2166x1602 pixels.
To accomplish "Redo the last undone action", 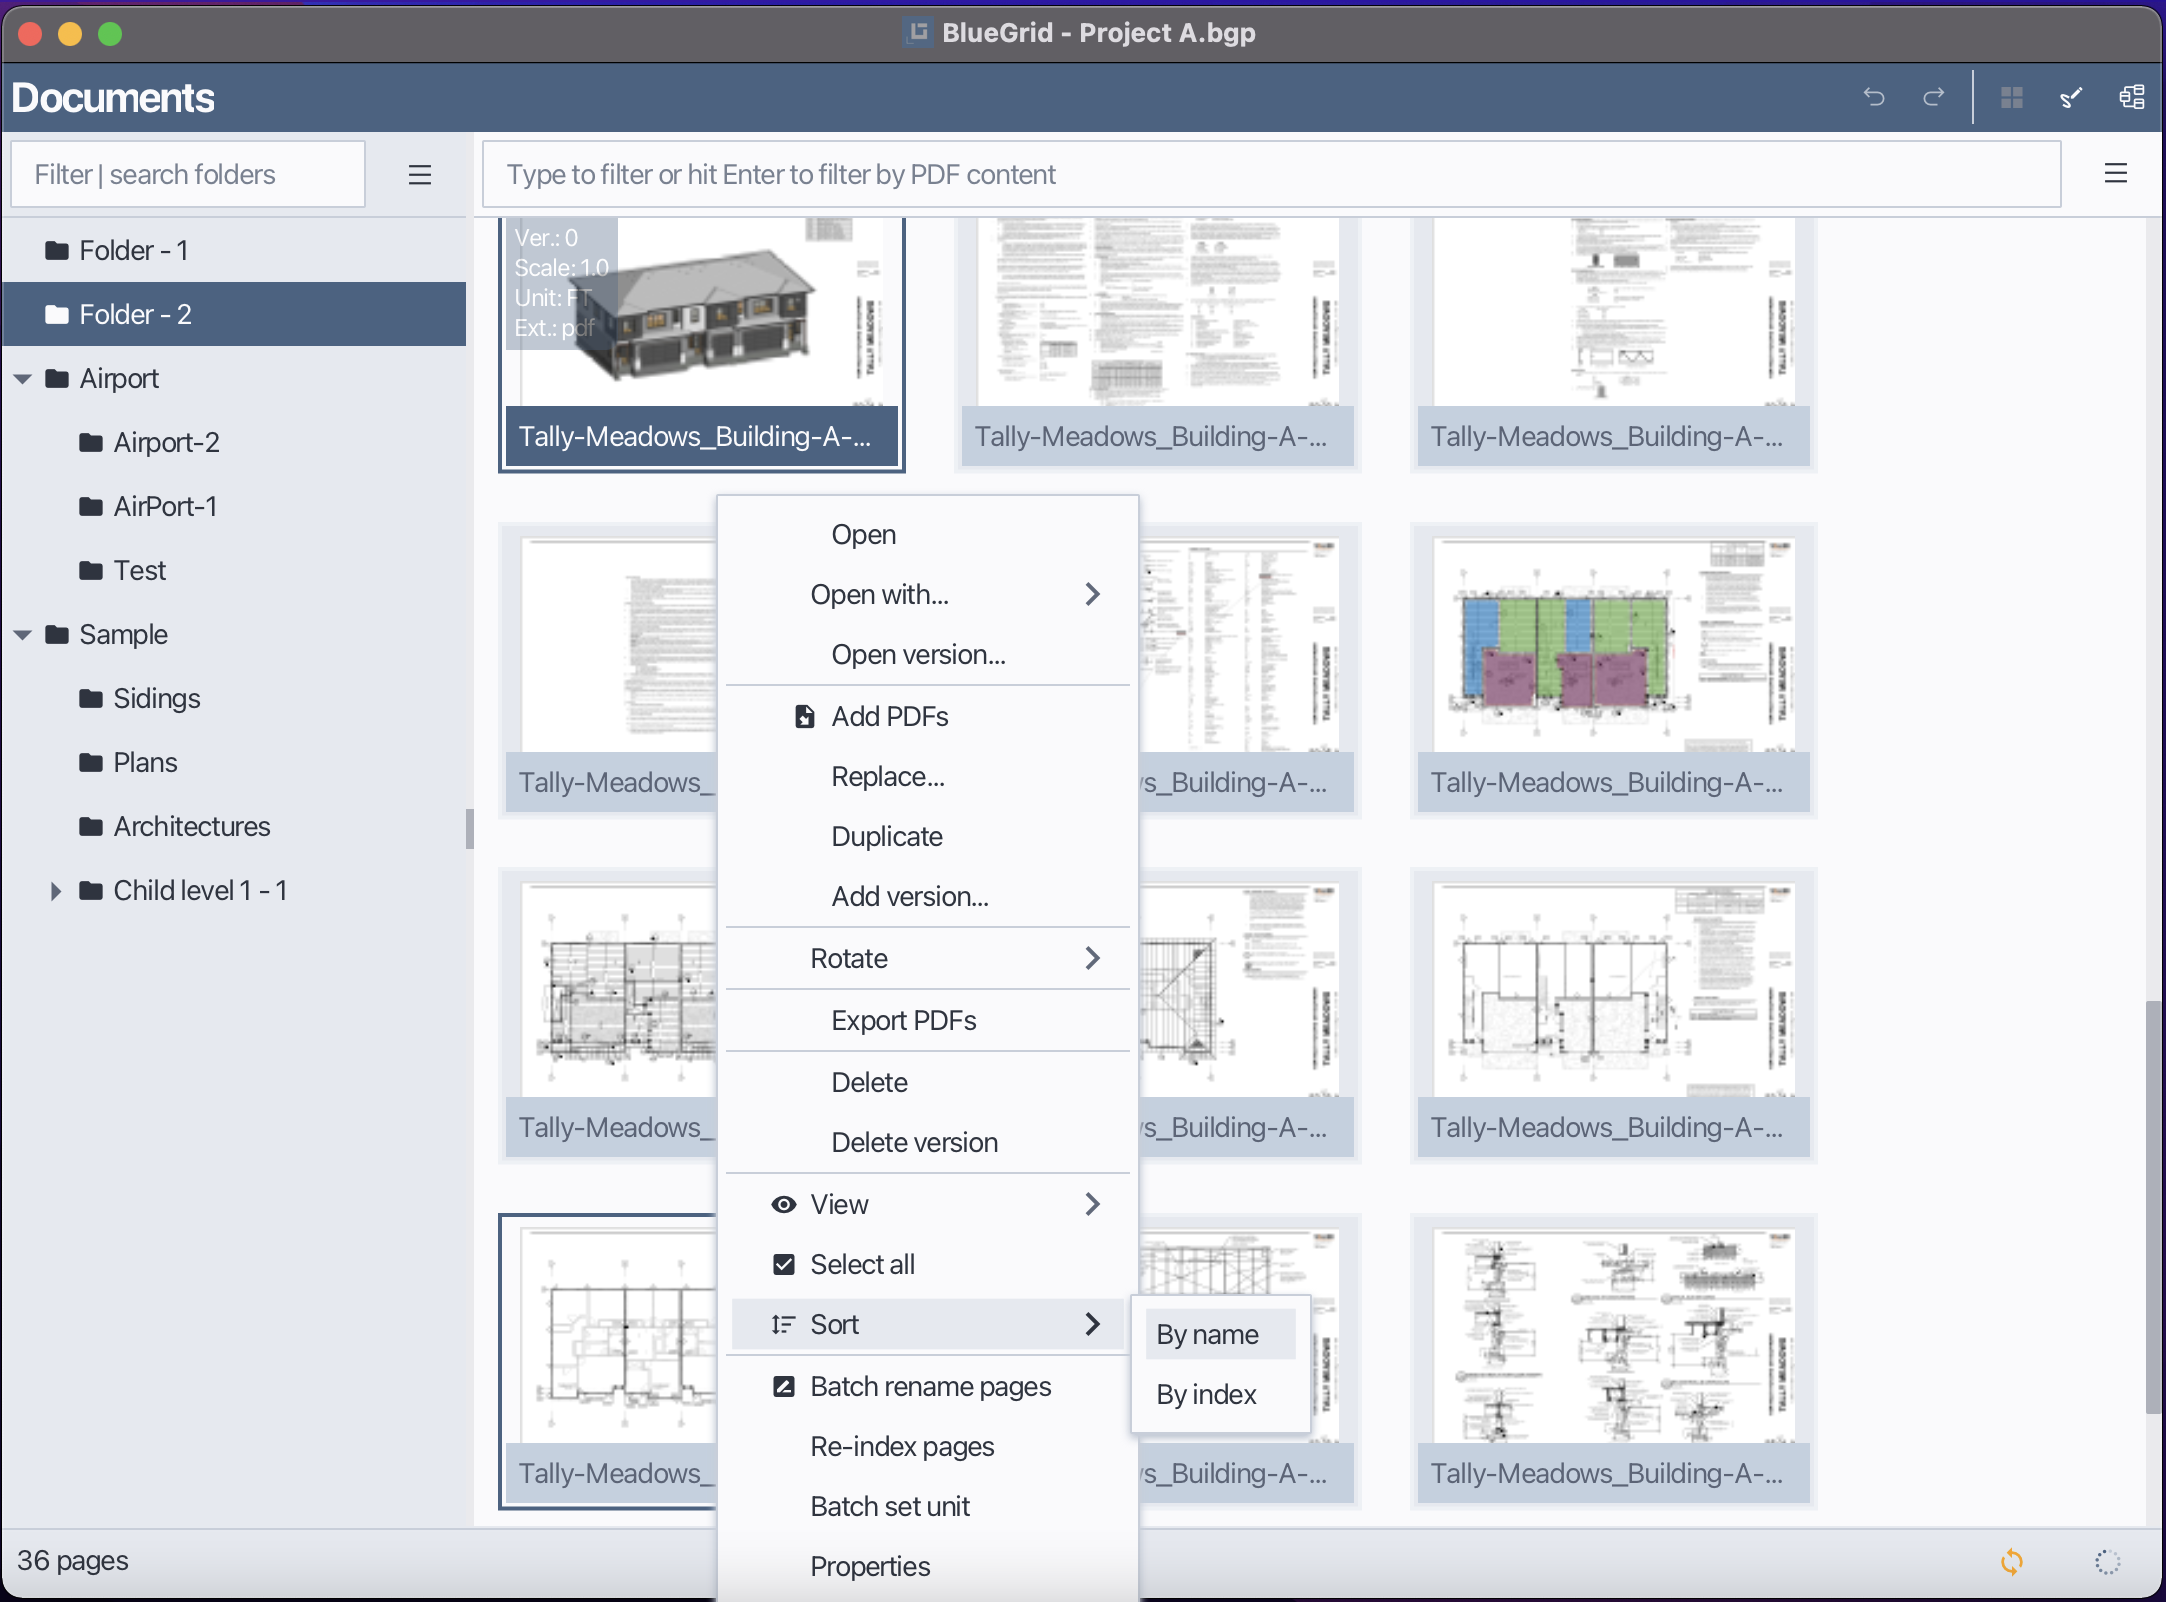I will (x=1933, y=97).
